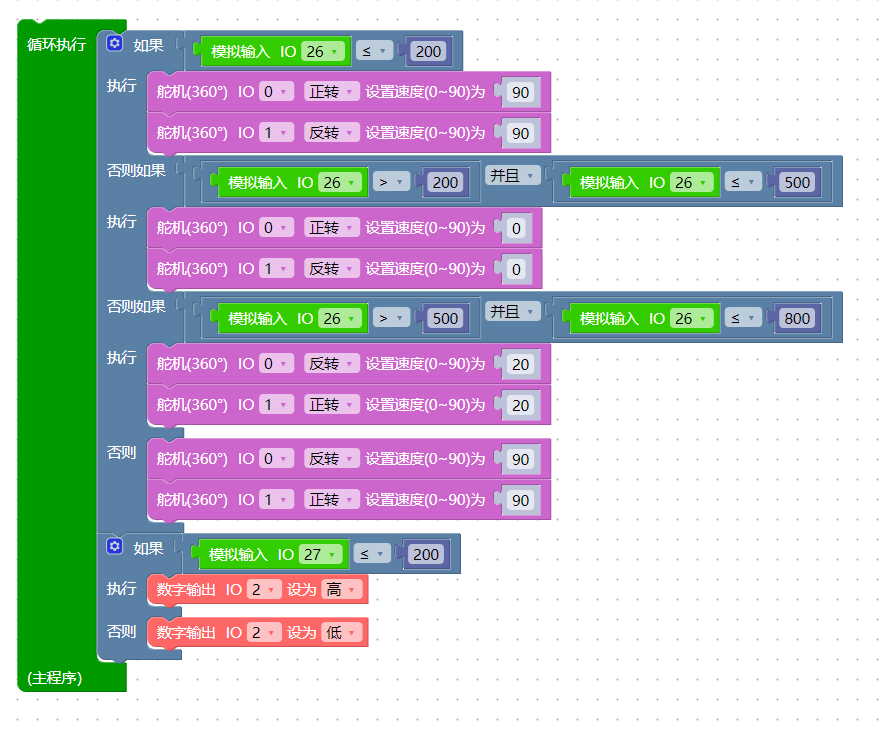The height and width of the screenshot is (730, 886).
Task: Click speed 90 on the IO 0 正转 servo block
Action: tap(520, 92)
